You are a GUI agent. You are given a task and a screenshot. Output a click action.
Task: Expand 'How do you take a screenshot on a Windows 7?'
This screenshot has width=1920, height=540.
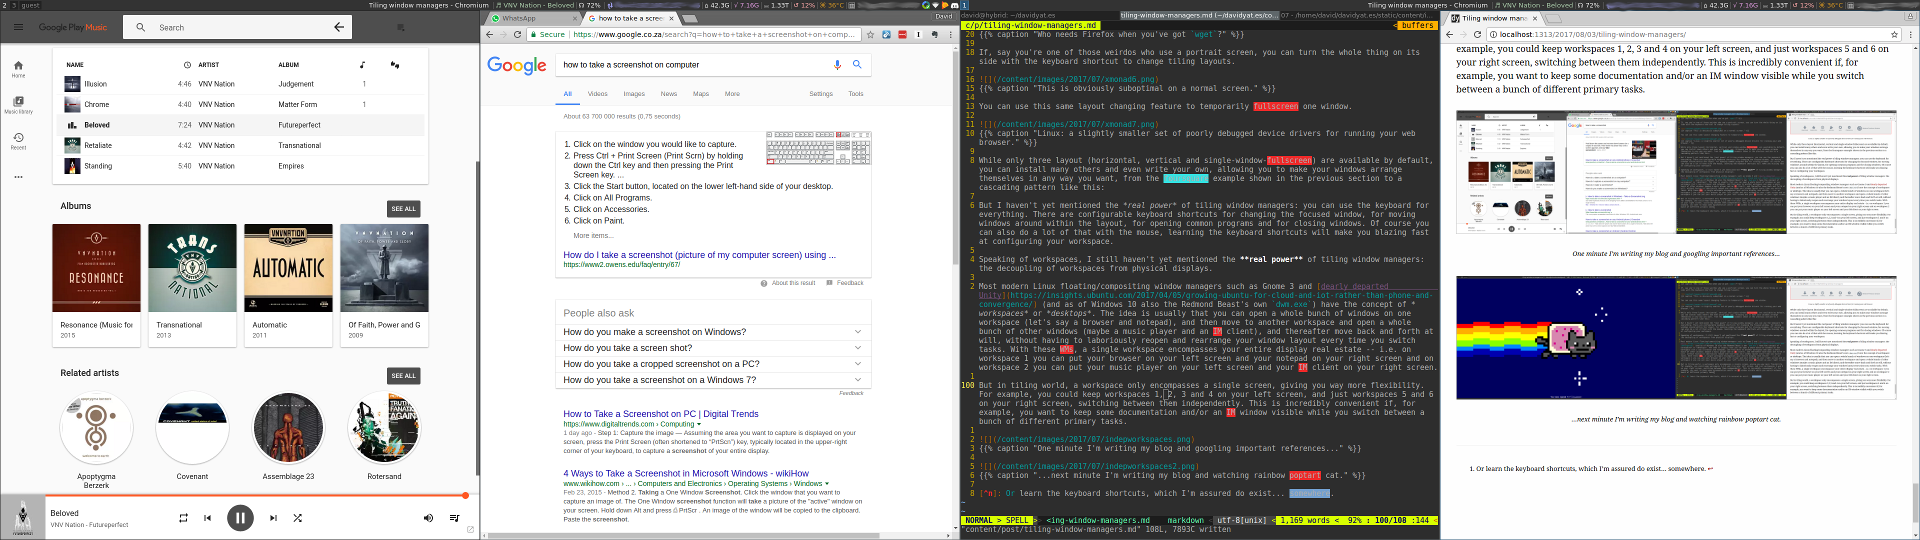coord(712,380)
